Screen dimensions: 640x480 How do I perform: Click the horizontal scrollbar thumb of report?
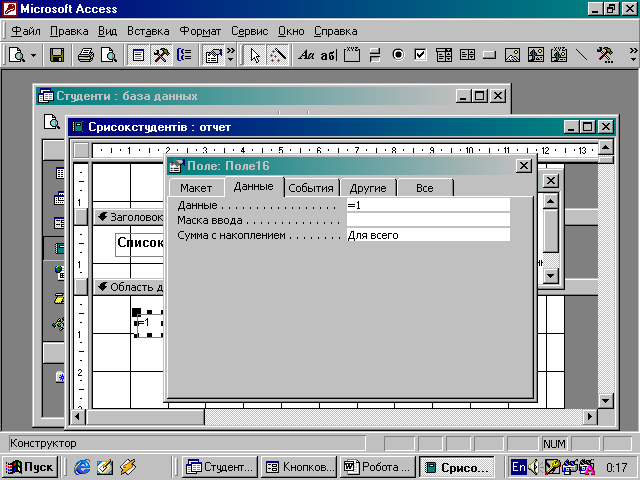[146, 417]
